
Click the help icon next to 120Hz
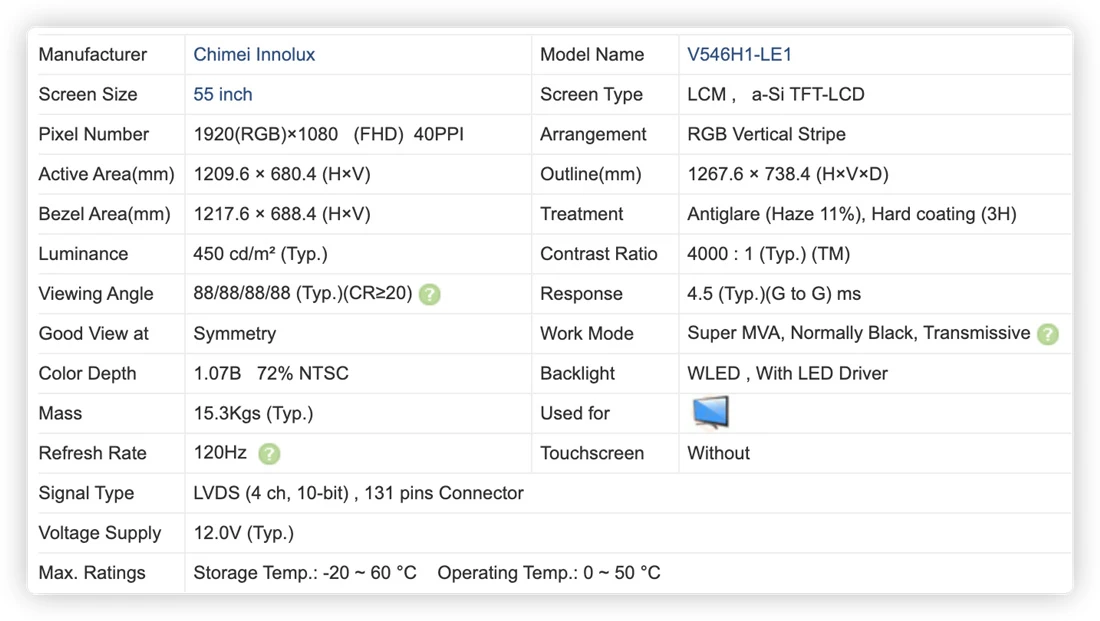pyautogui.click(x=269, y=454)
